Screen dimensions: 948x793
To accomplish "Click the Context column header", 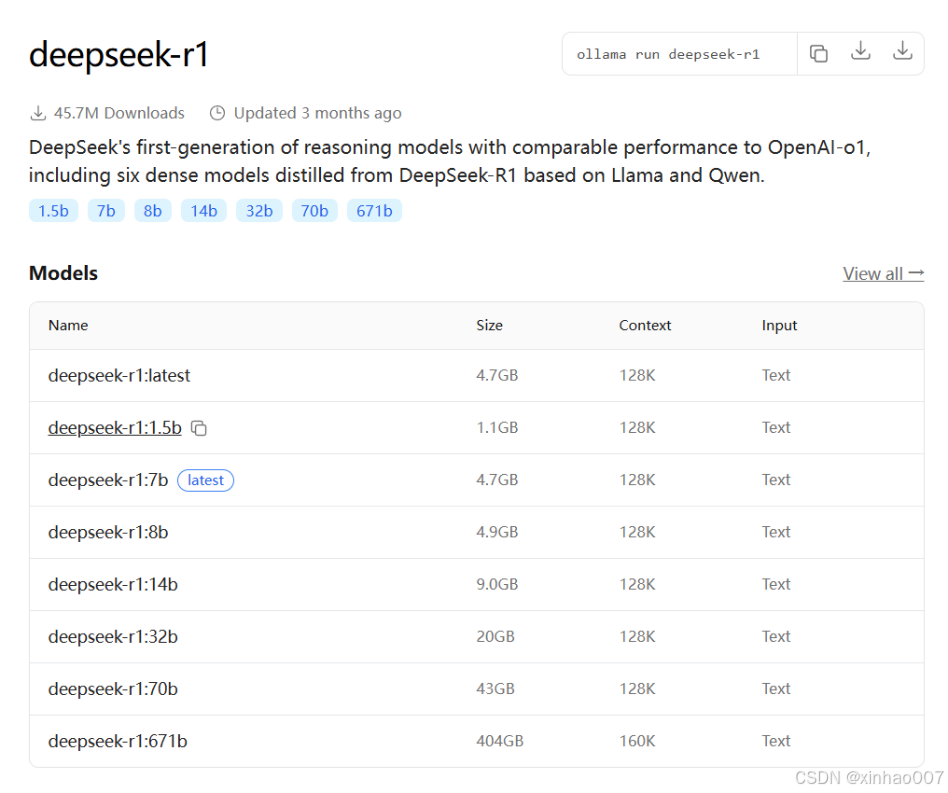I will 644,325.
